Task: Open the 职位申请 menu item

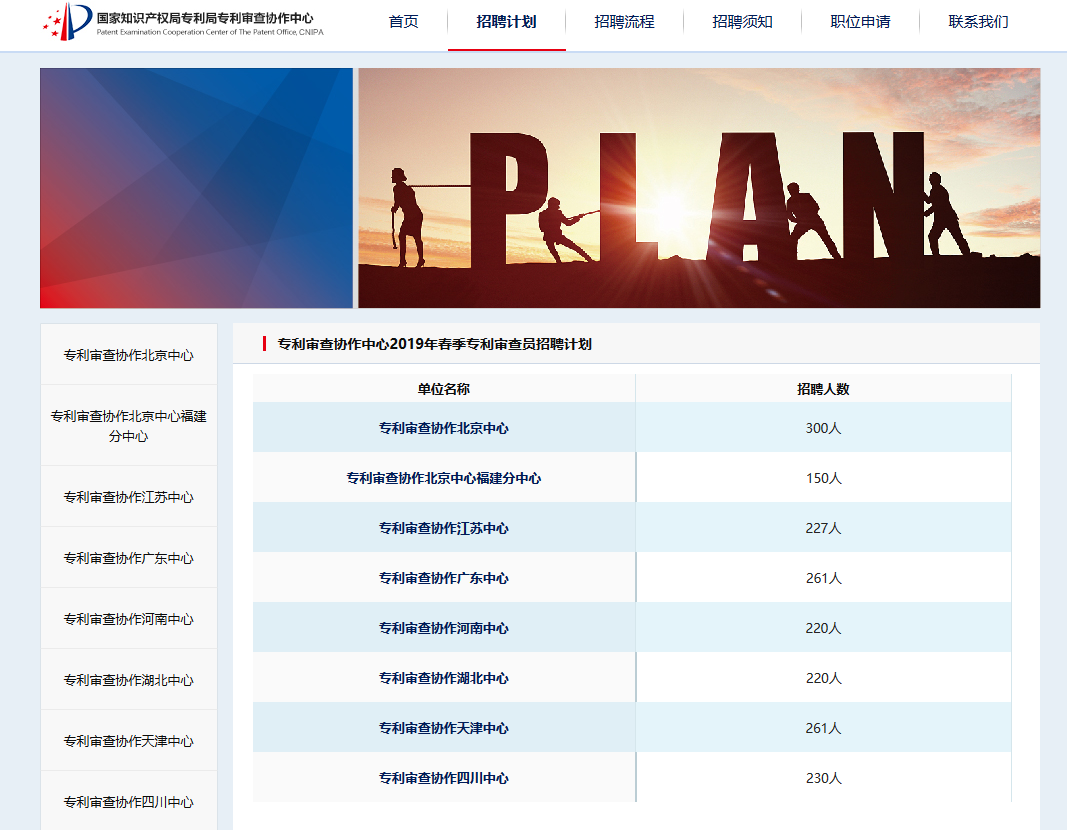Action: tap(860, 22)
